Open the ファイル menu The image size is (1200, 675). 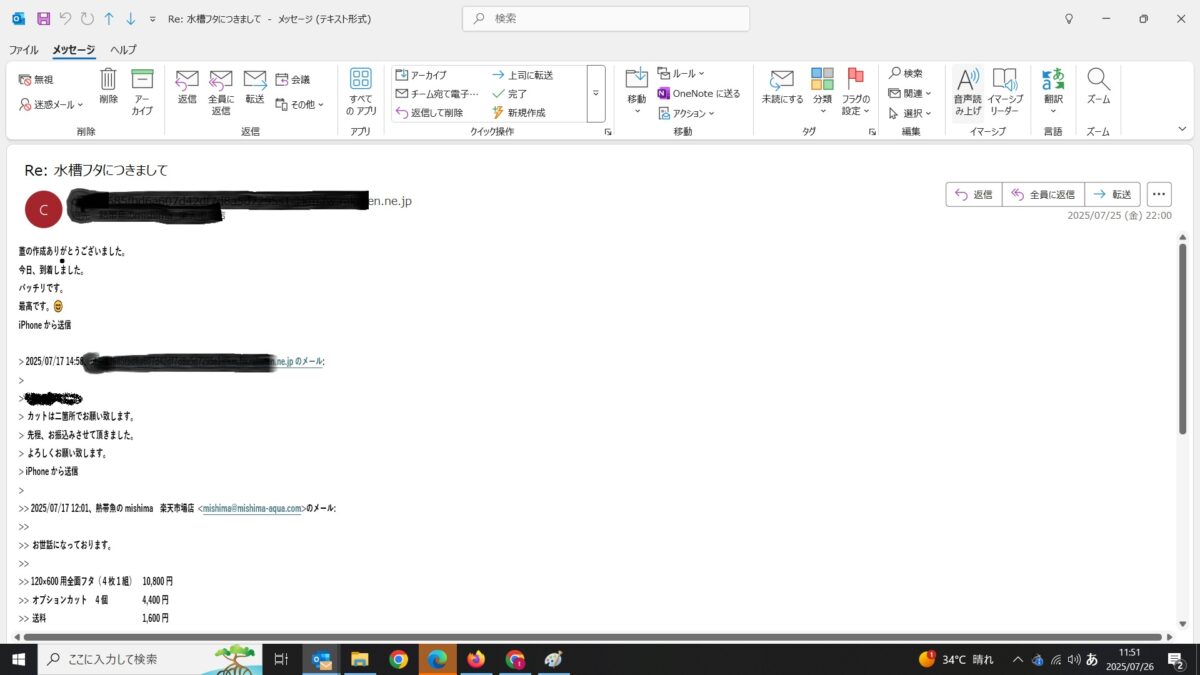(24, 49)
